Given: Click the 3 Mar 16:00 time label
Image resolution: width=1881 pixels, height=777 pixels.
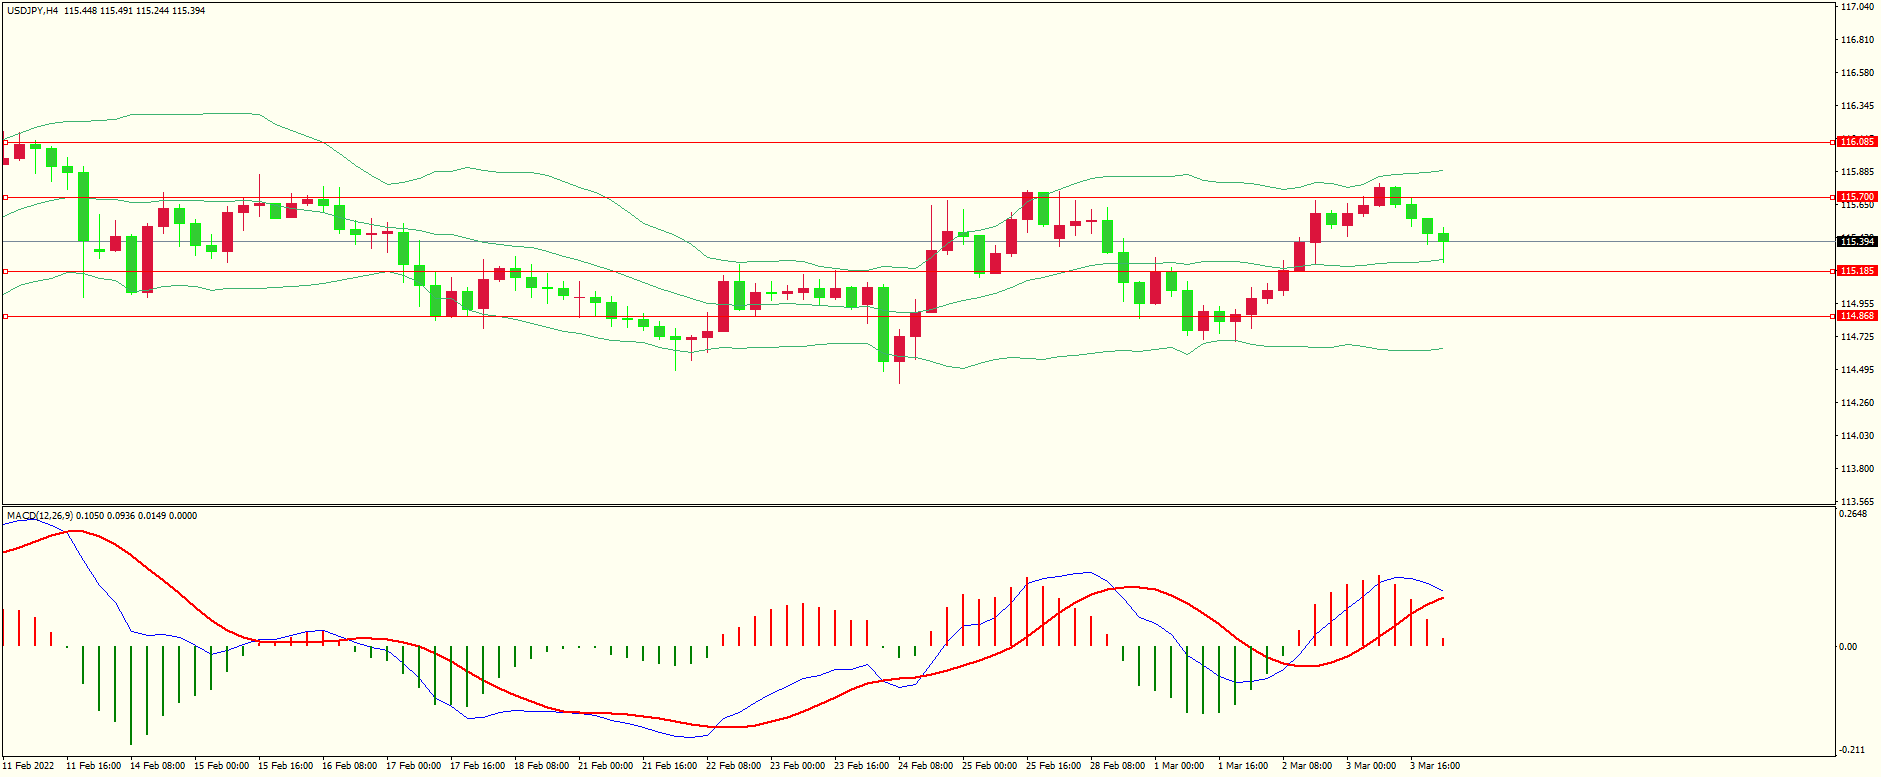Looking at the screenshot, I should (x=1435, y=766).
